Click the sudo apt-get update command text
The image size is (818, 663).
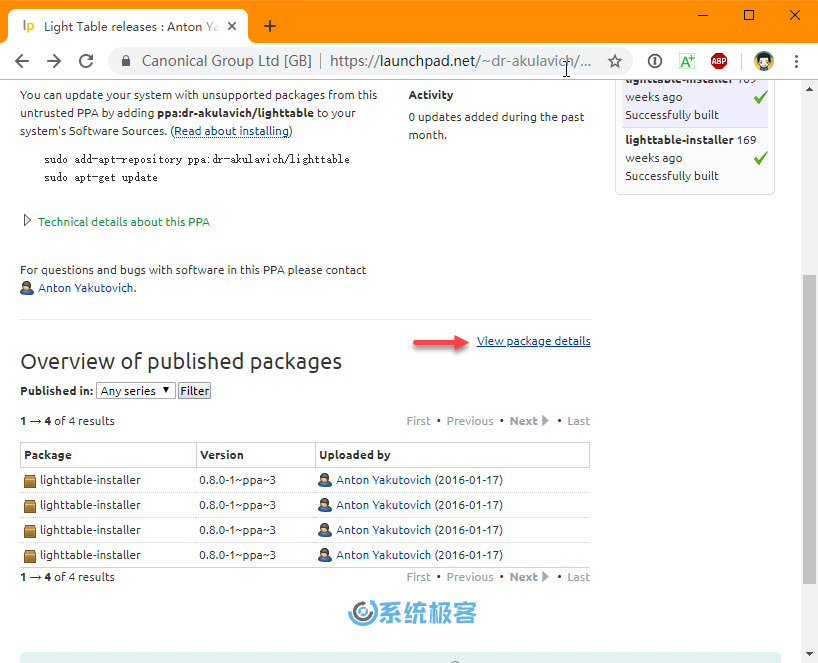(x=101, y=177)
